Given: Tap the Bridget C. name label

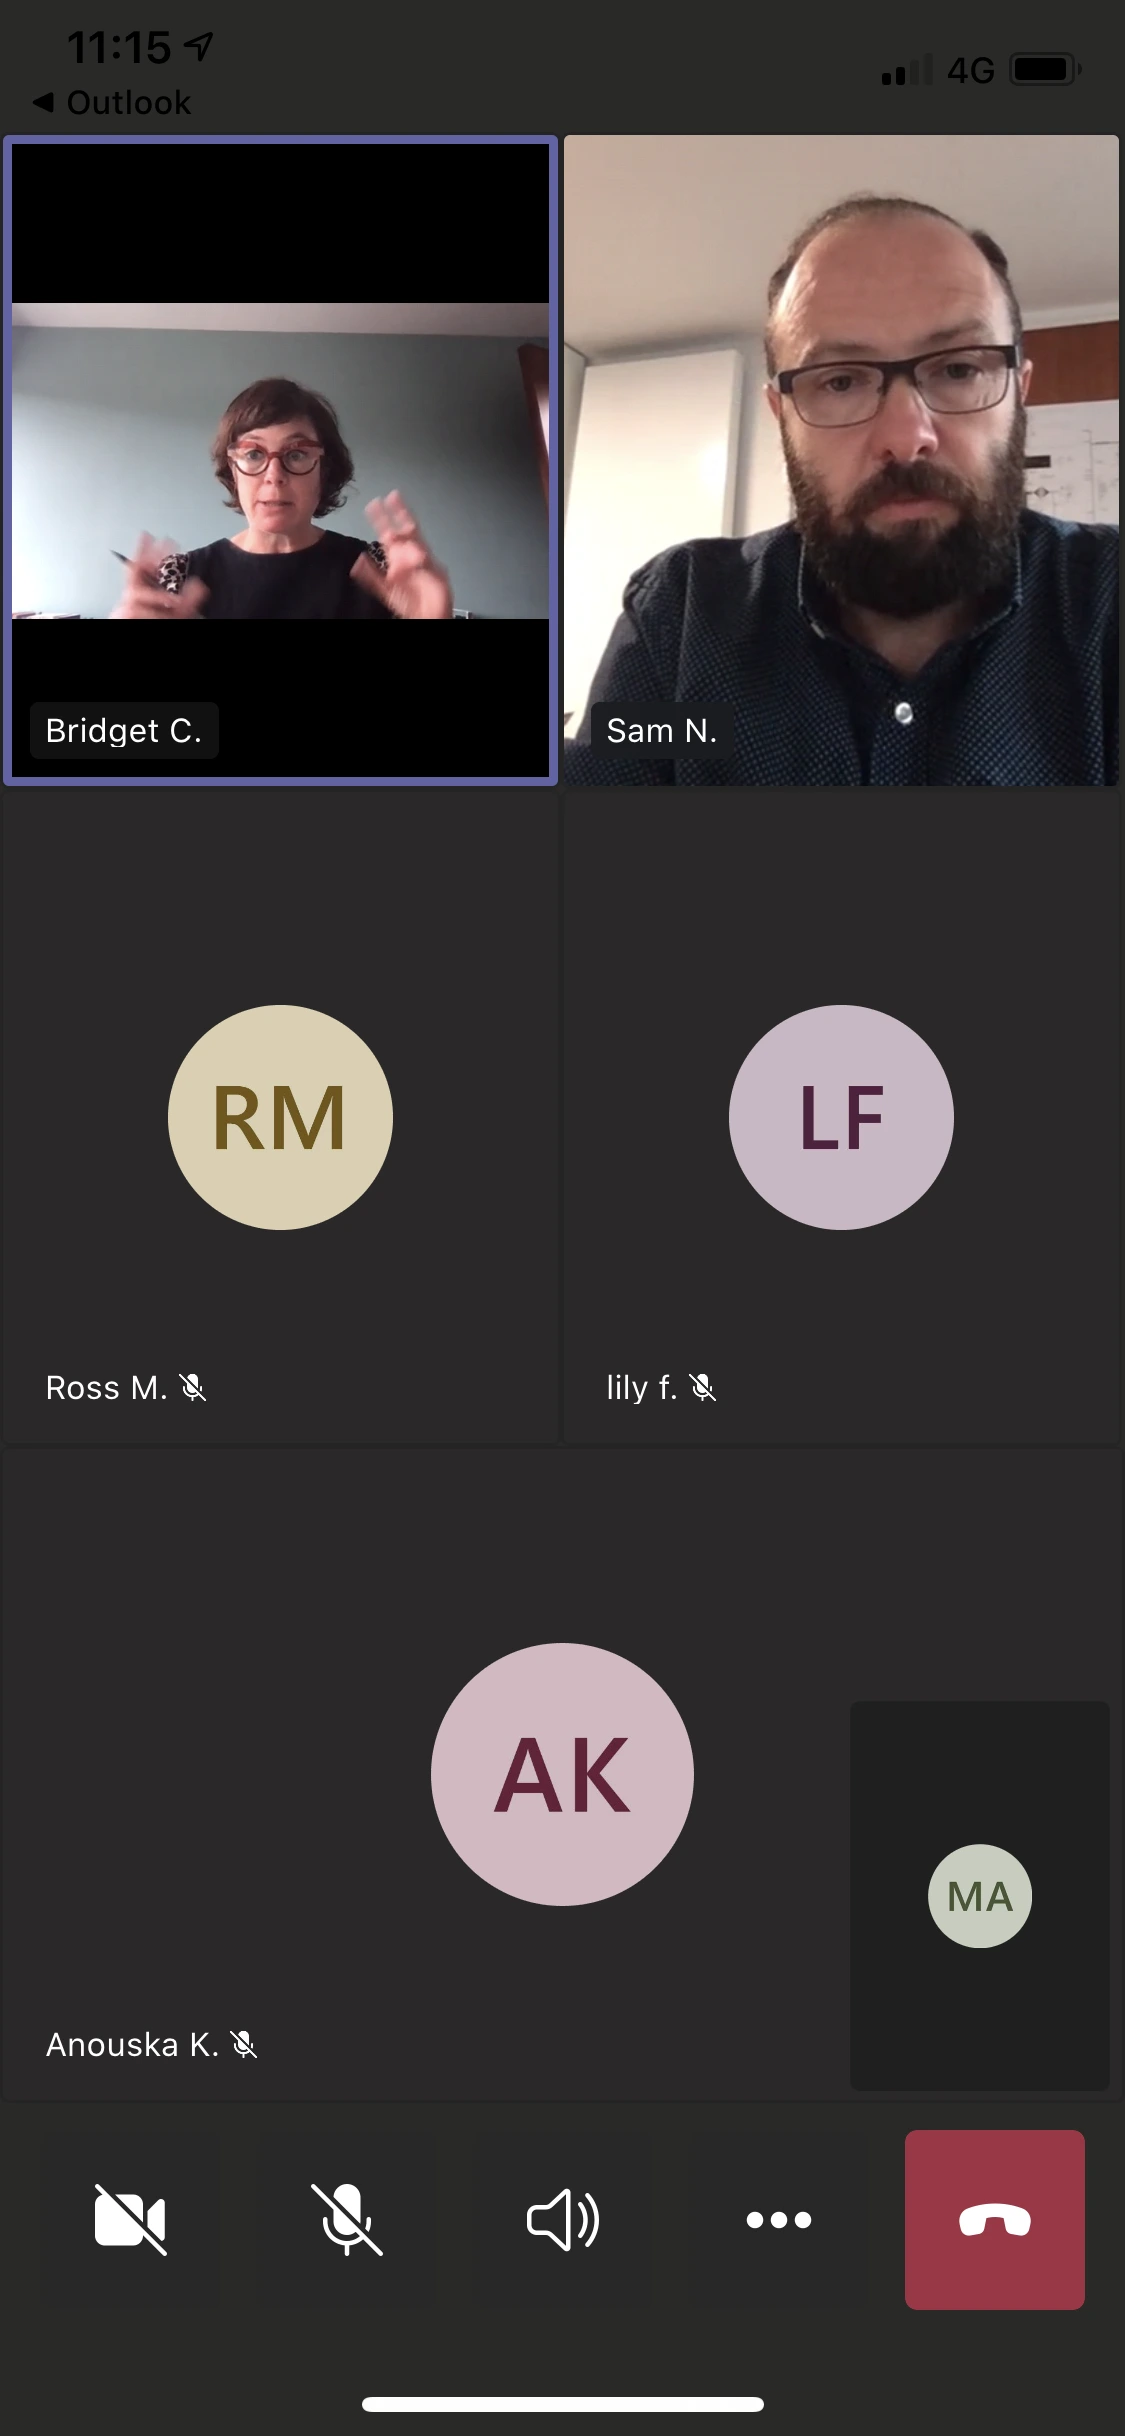Looking at the screenshot, I should (x=124, y=731).
